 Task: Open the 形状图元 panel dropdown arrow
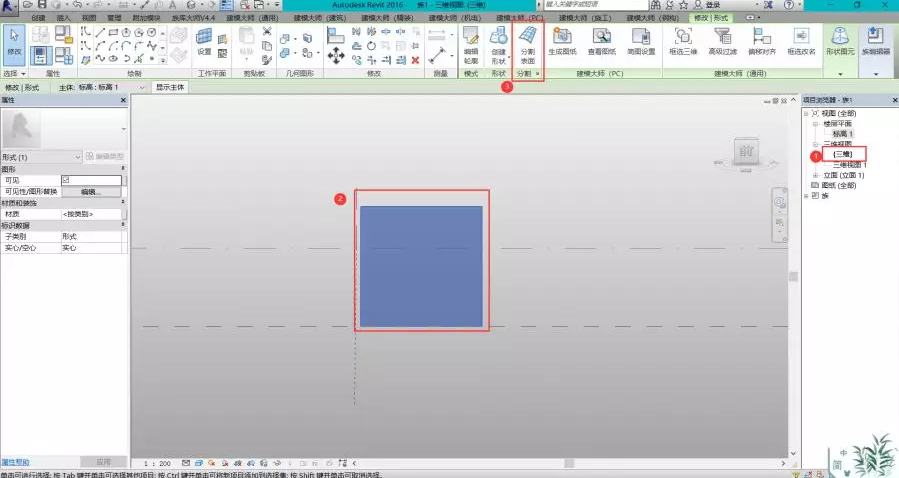[840, 74]
